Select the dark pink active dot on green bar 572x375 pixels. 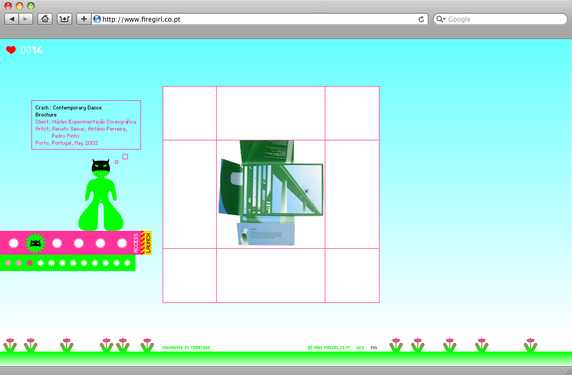coord(30,263)
